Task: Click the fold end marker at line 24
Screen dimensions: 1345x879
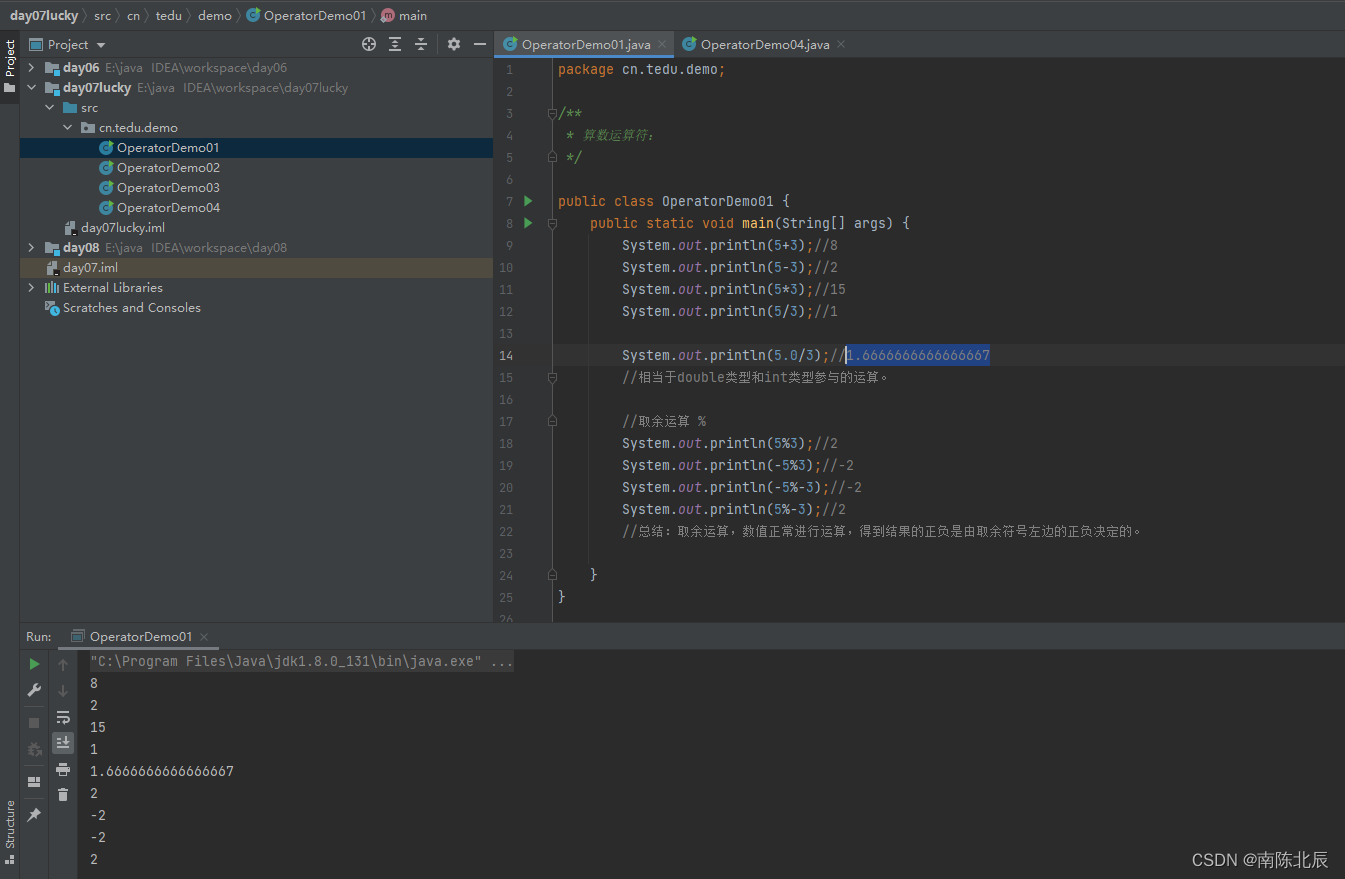Action: [x=552, y=575]
